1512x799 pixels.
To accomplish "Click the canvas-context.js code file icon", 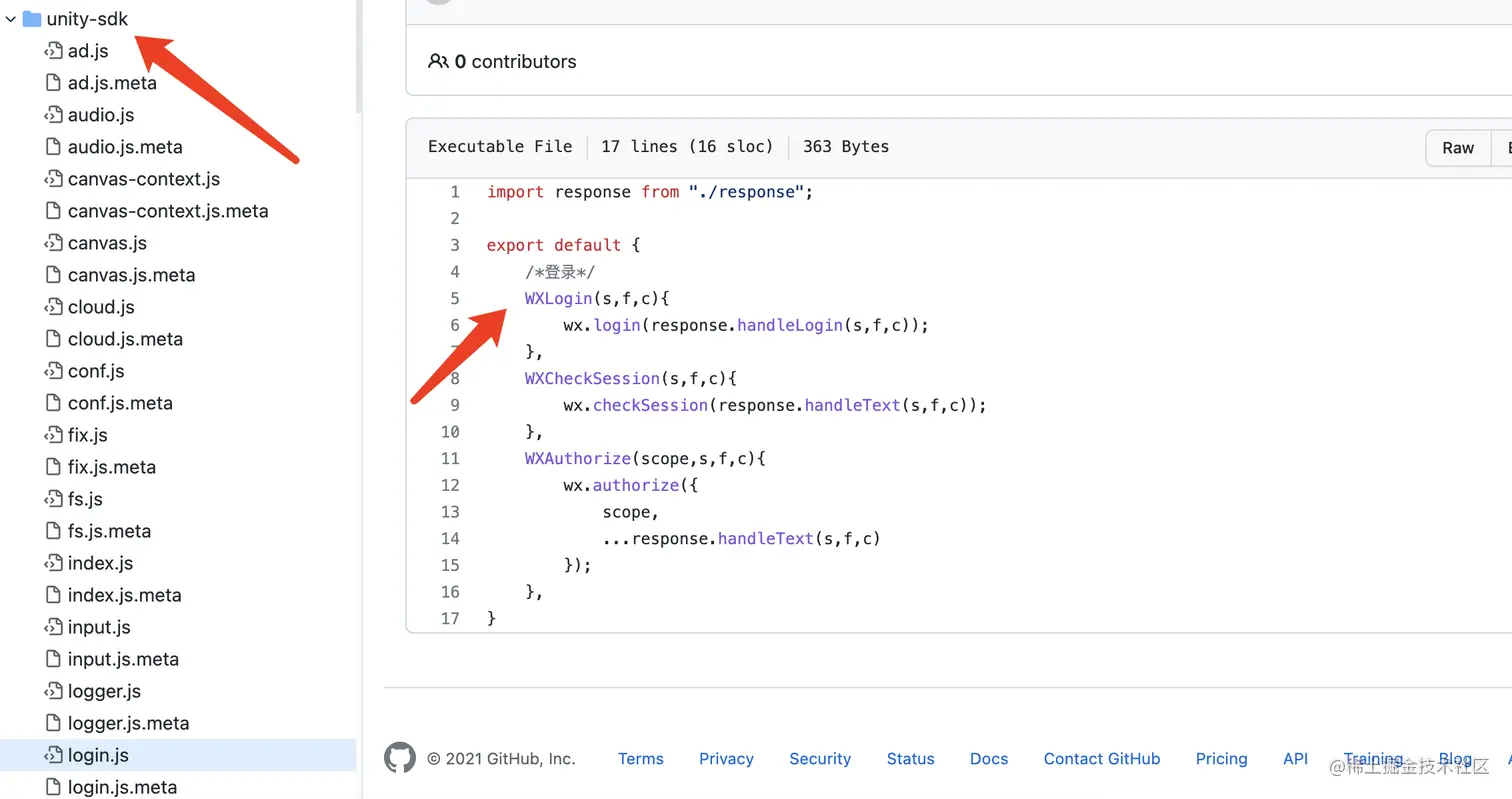I will (53, 179).
